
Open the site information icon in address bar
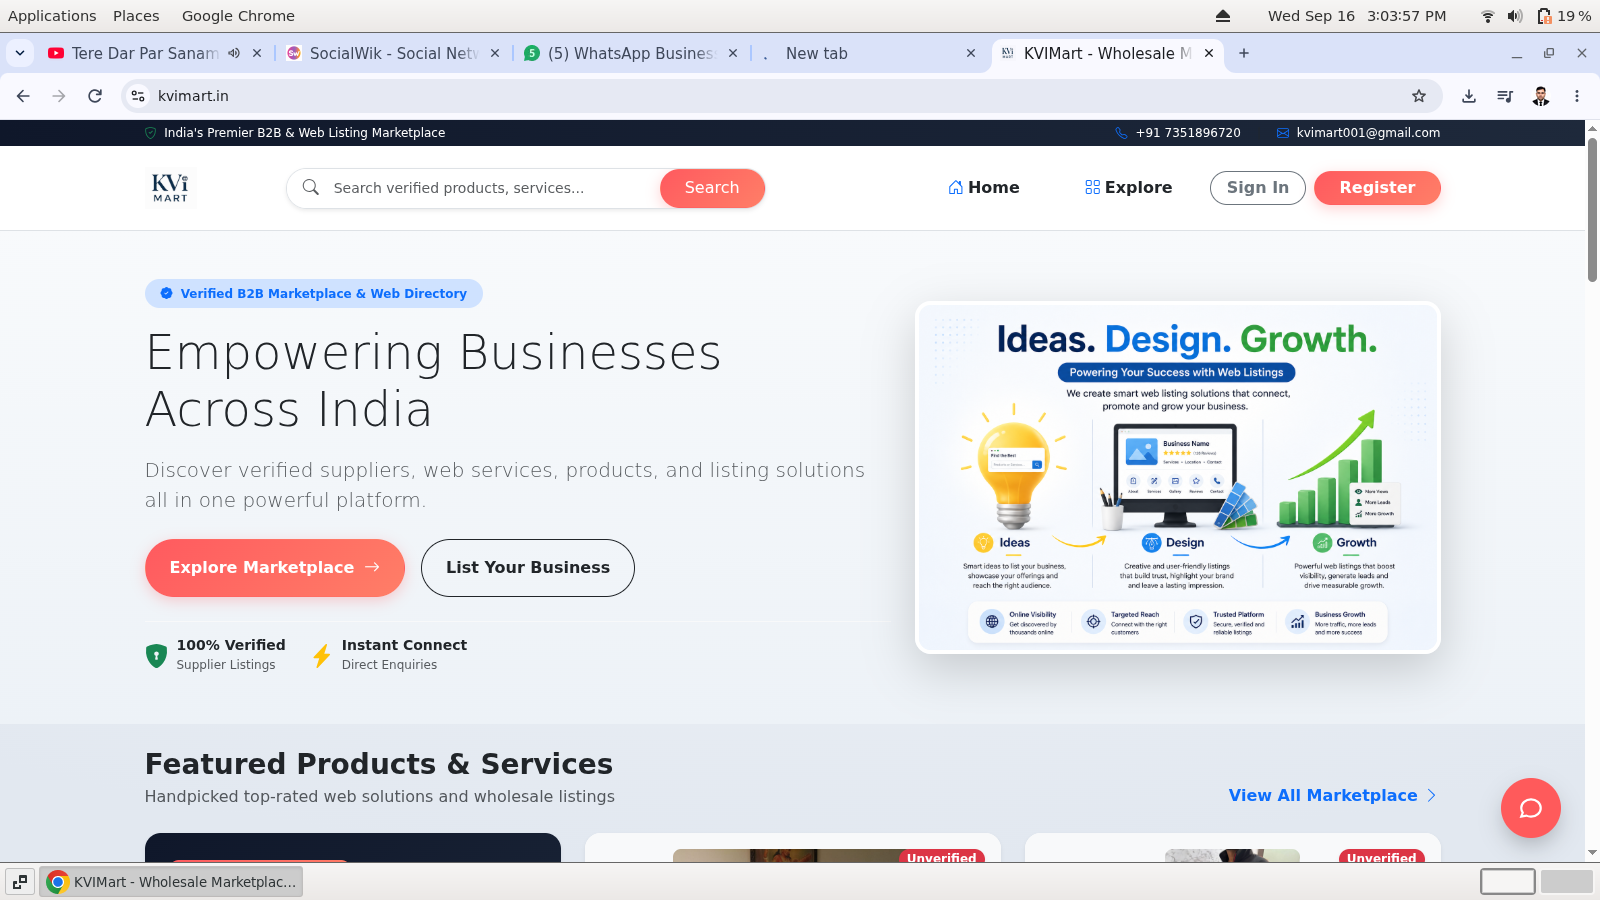click(138, 96)
